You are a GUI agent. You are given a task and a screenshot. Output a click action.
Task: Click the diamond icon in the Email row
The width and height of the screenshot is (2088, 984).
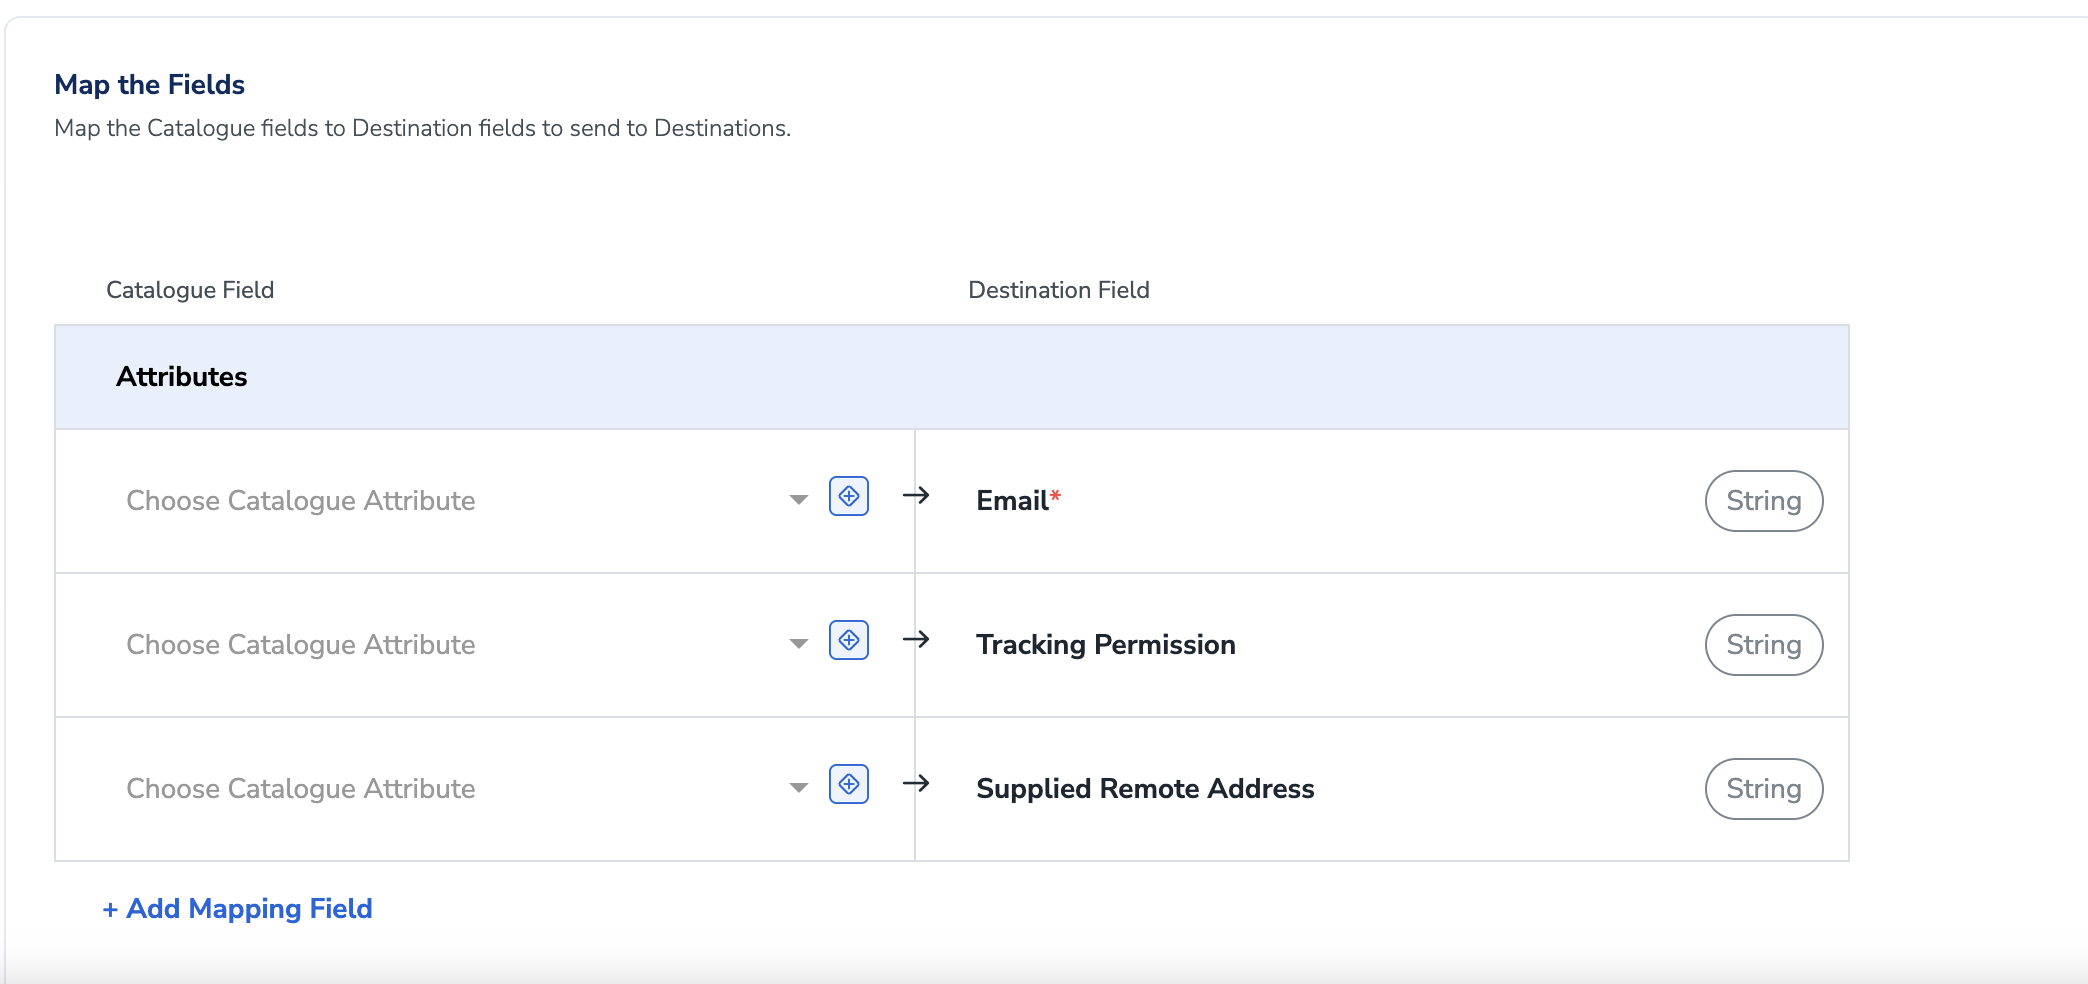[x=849, y=496]
